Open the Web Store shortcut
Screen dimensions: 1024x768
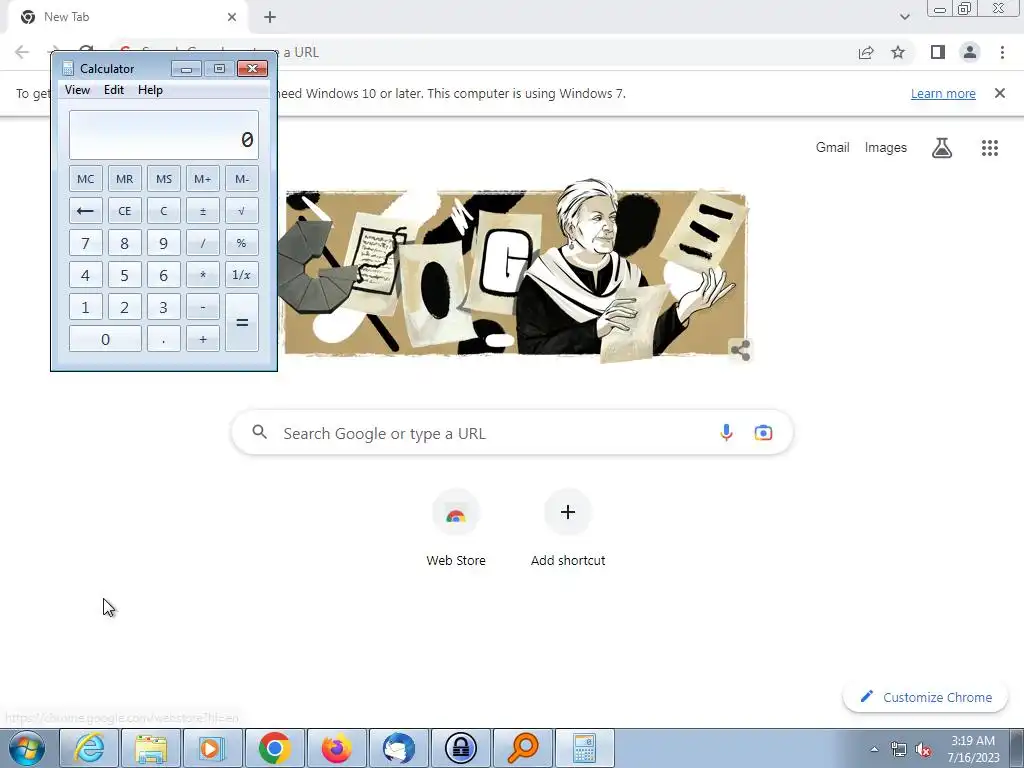[456, 528]
